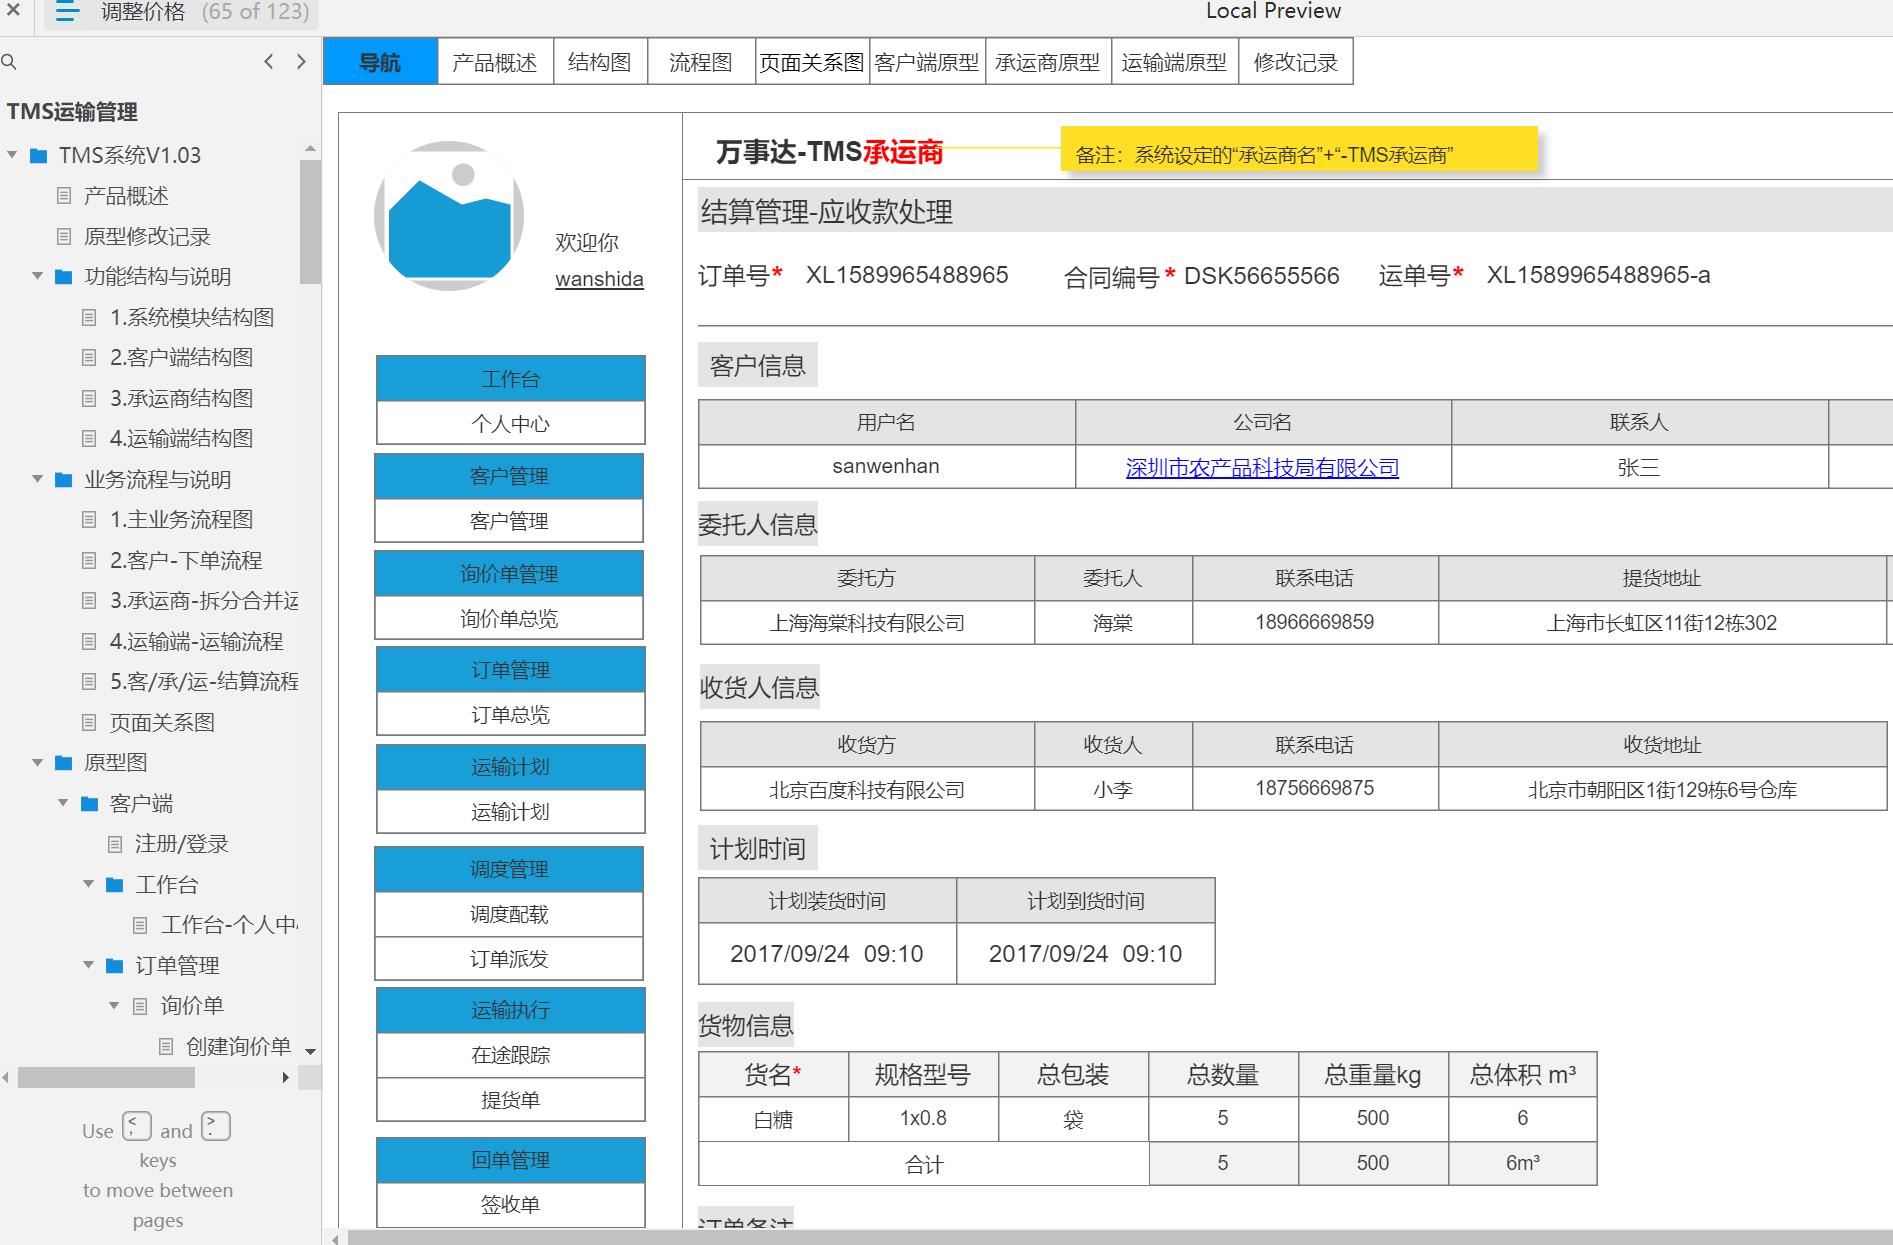The image size is (1893, 1245).
Task: Click the 调整价格 page title
Action: 143,12
